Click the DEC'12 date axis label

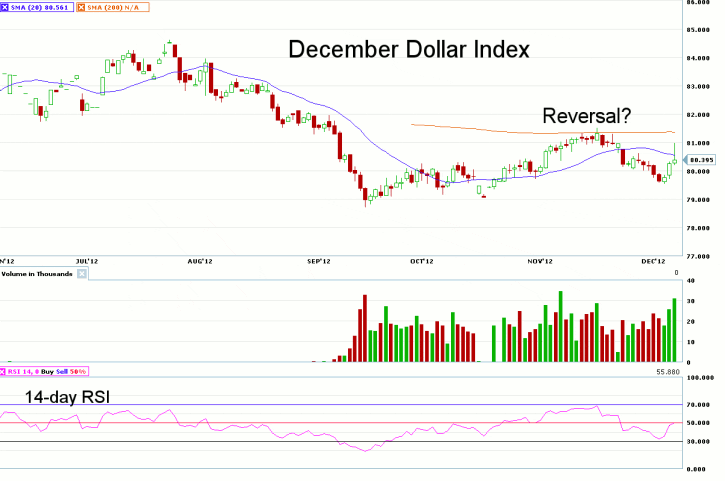(x=653, y=261)
